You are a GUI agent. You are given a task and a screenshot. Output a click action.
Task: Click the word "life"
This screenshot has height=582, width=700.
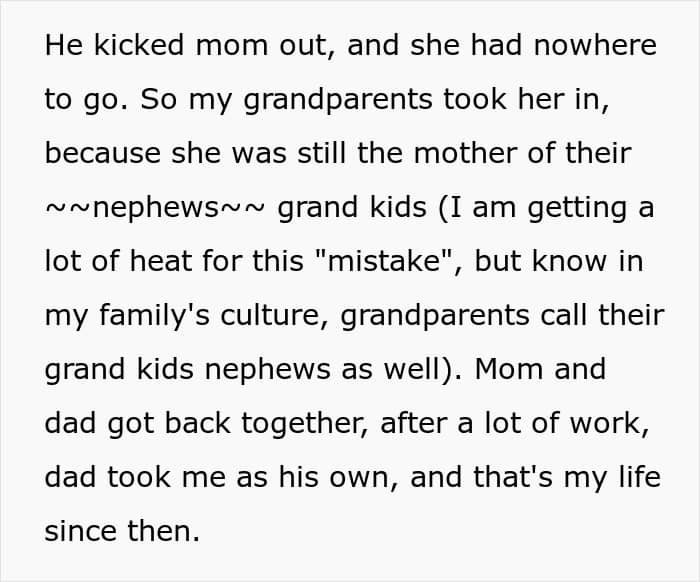click(x=638, y=478)
